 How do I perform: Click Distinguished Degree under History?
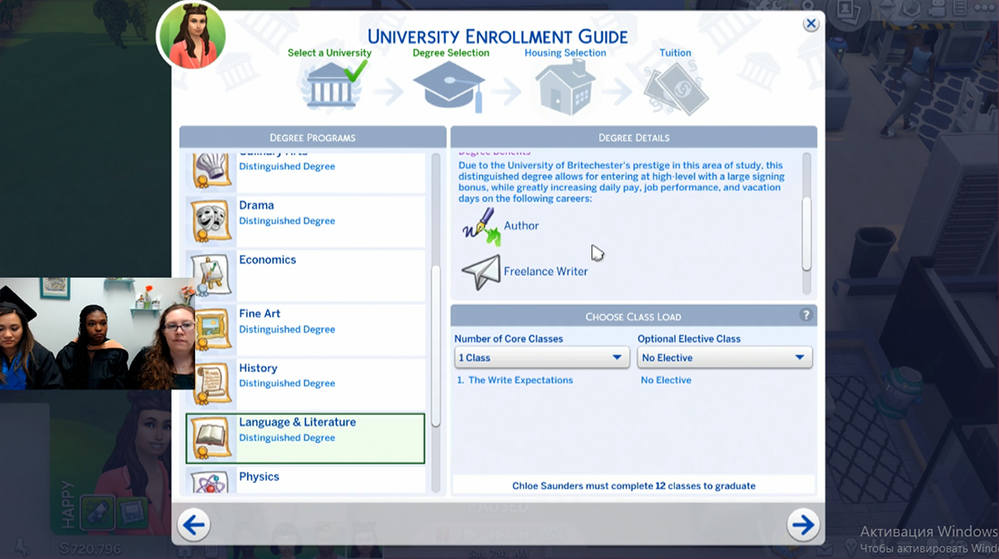pyautogui.click(x=287, y=384)
